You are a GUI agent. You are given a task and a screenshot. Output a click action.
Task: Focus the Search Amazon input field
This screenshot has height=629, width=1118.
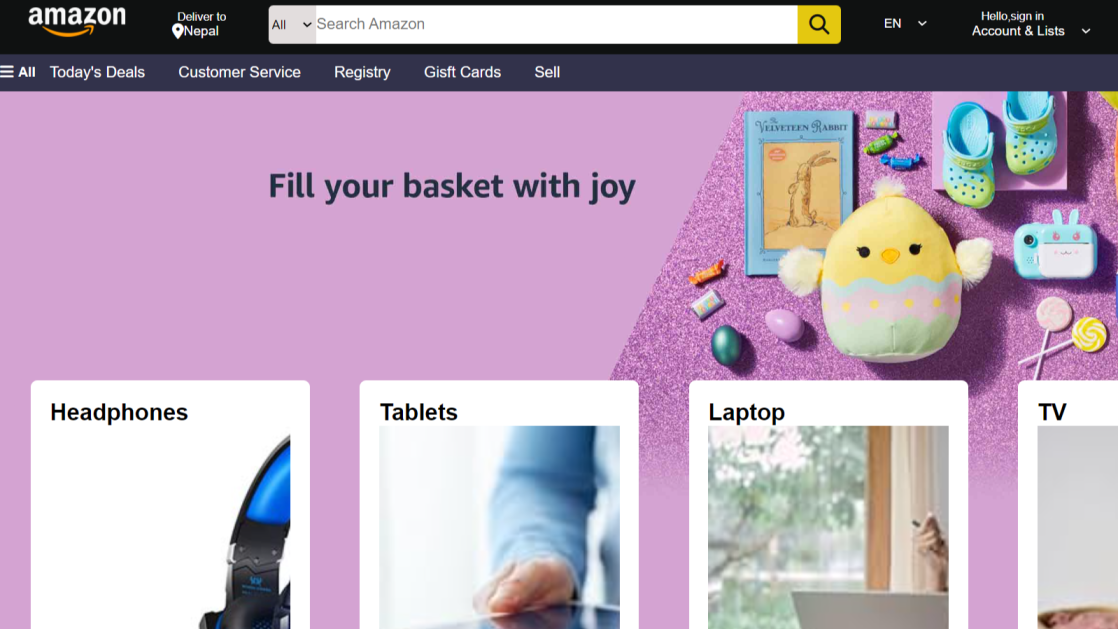coord(556,24)
